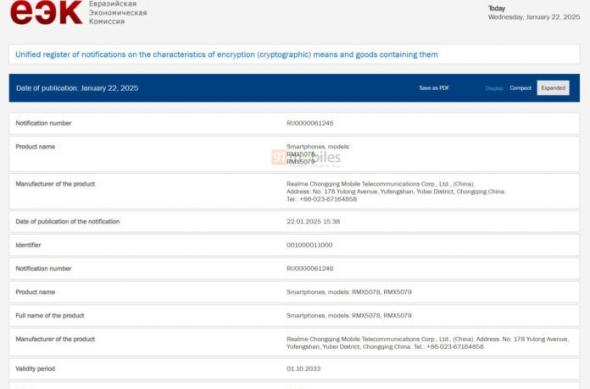Select the Expanded display mode button

pyautogui.click(x=553, y=88)
